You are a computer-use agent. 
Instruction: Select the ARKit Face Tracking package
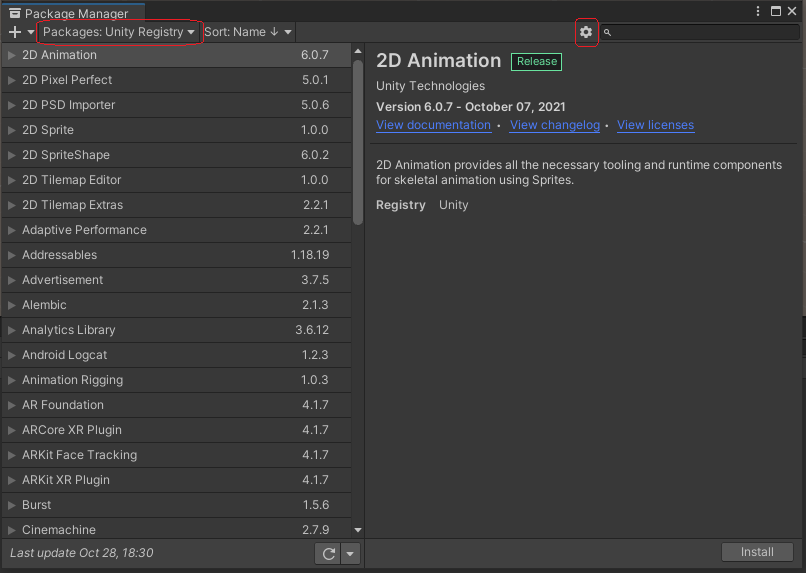(177, 455)
